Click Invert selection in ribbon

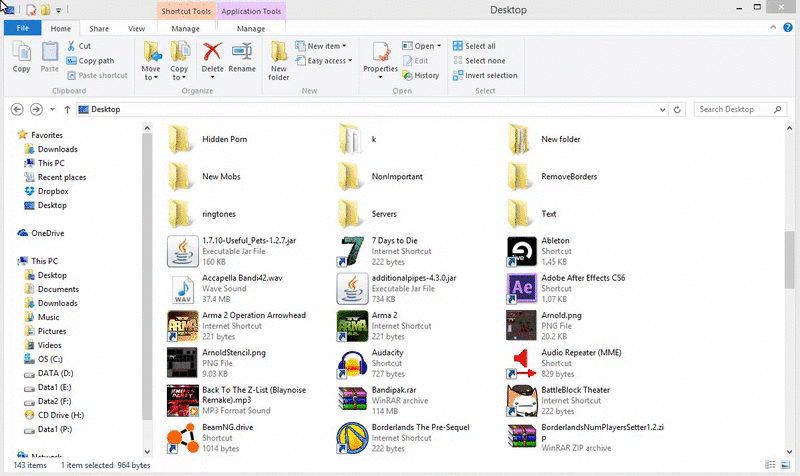[x=485, y=76]
